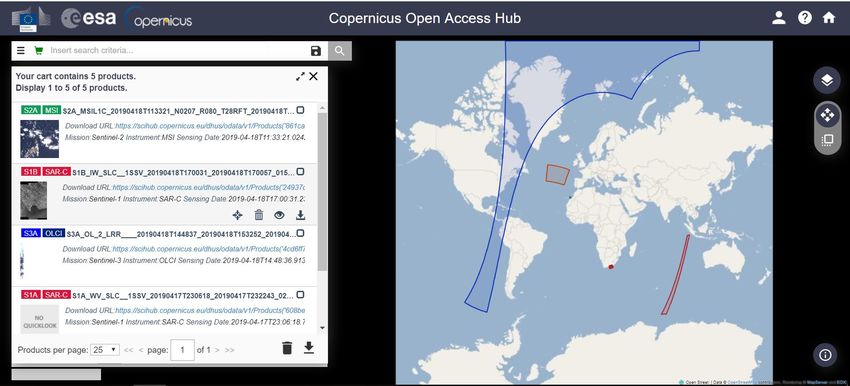Image resolution: width=850 pixels, height=386 pixels.
Task: Click the magnifying glass search button
Action: [339, 51]
